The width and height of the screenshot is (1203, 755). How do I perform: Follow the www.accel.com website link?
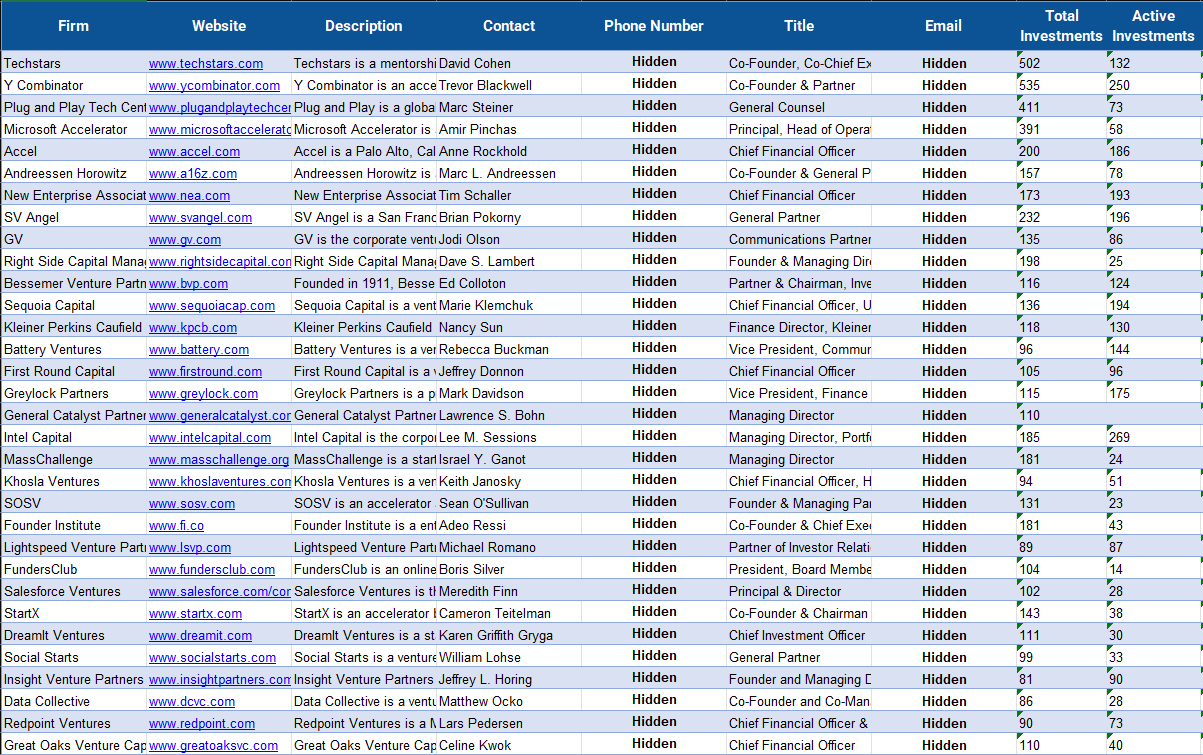pyautogui.click(x=194, y=151)
